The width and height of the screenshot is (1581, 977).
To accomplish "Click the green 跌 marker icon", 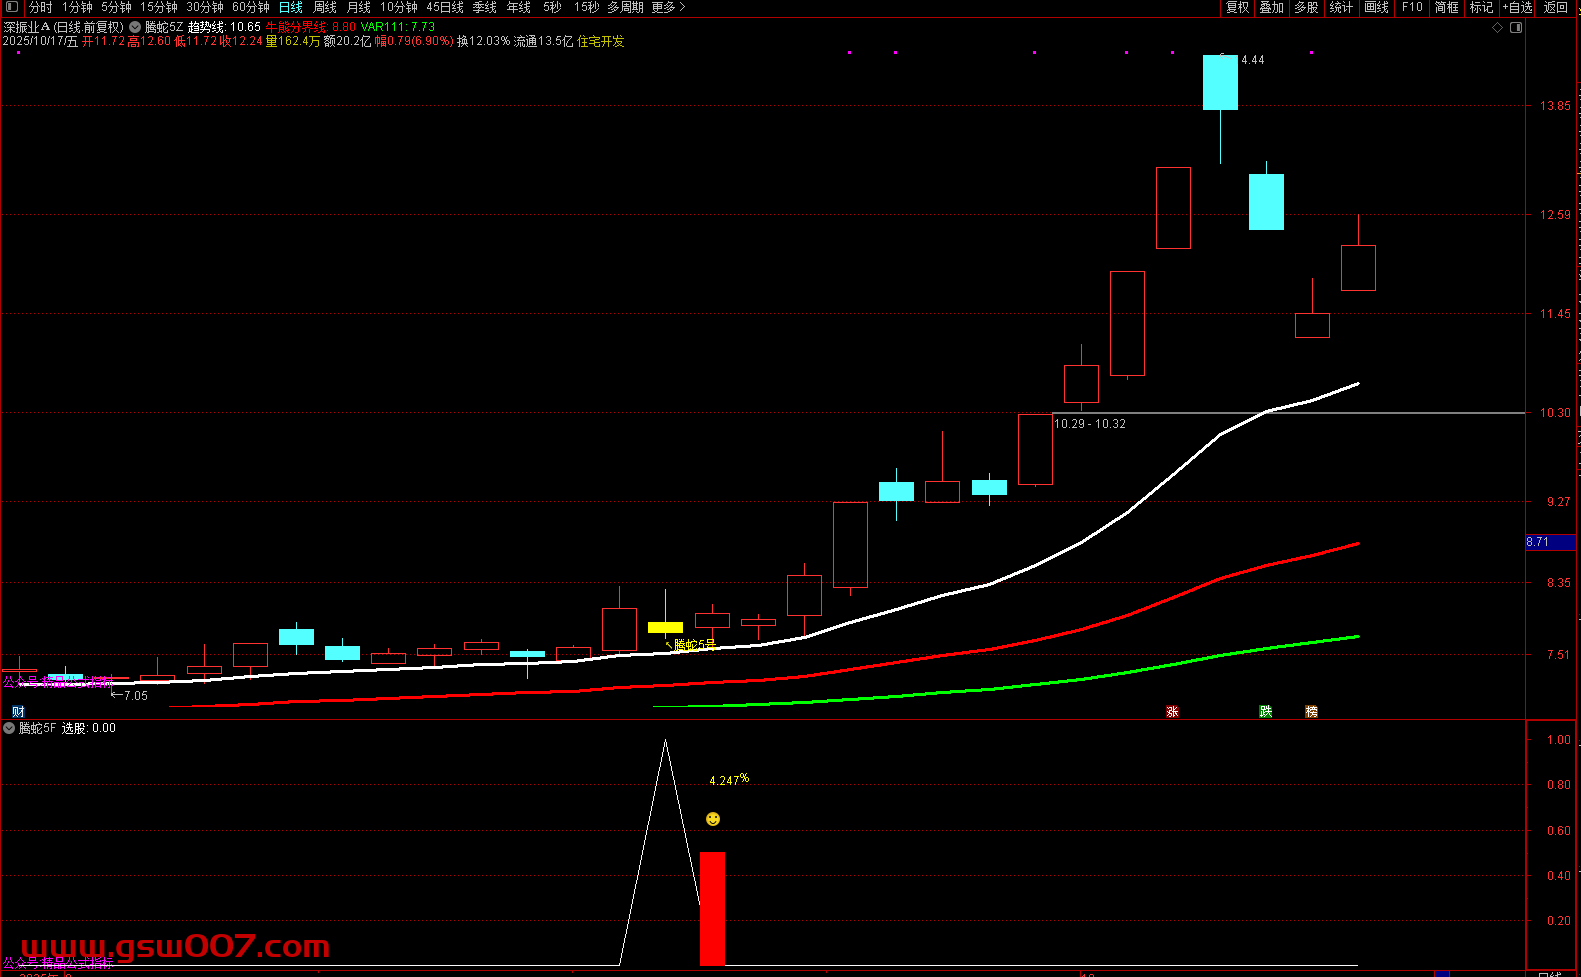I will (1265, 712).
